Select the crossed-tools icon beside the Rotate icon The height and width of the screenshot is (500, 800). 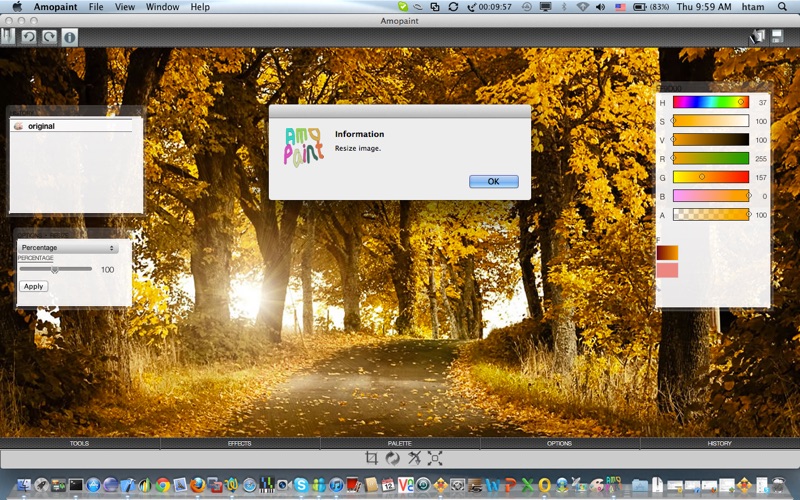414,458
